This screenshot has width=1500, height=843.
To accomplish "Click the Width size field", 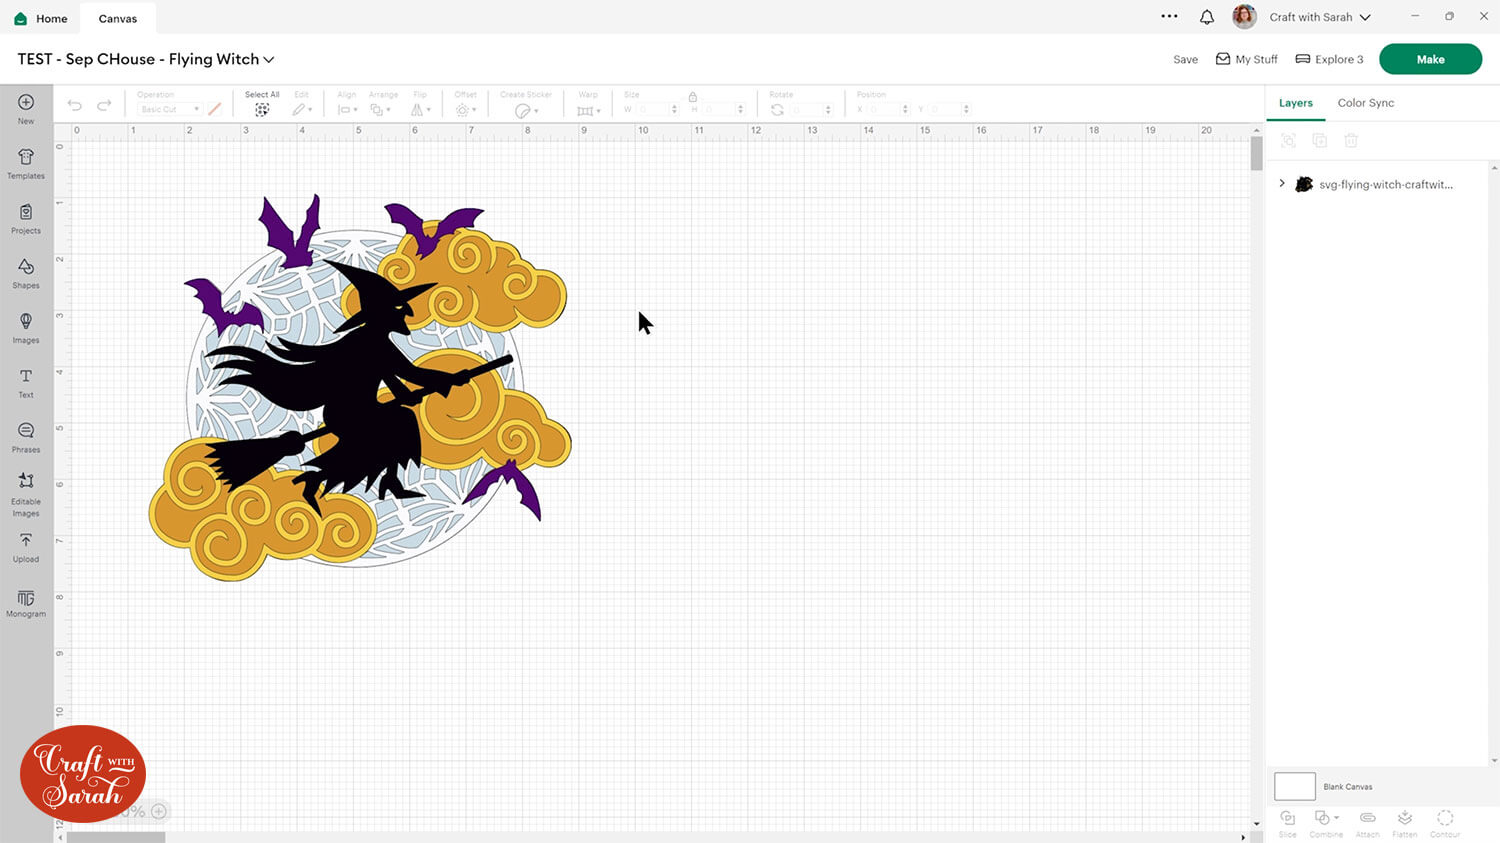I will point(655,109).
